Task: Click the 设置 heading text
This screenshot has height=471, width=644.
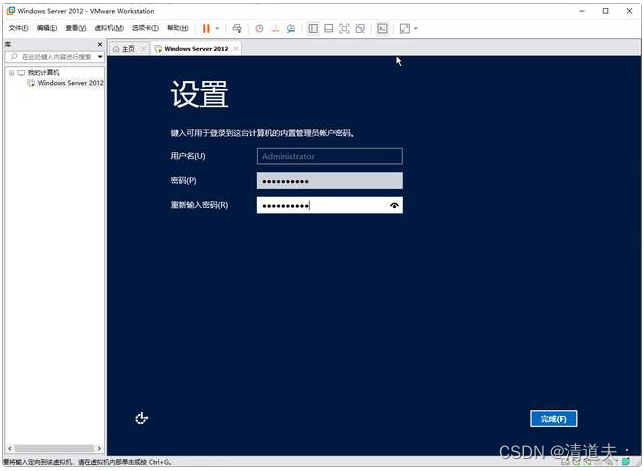Action: pyautogui.click(x=199, y=94)
